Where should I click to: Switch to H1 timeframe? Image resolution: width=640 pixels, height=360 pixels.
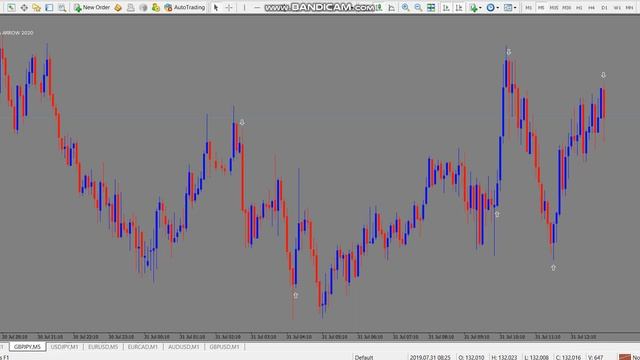[x=579, y=8]
